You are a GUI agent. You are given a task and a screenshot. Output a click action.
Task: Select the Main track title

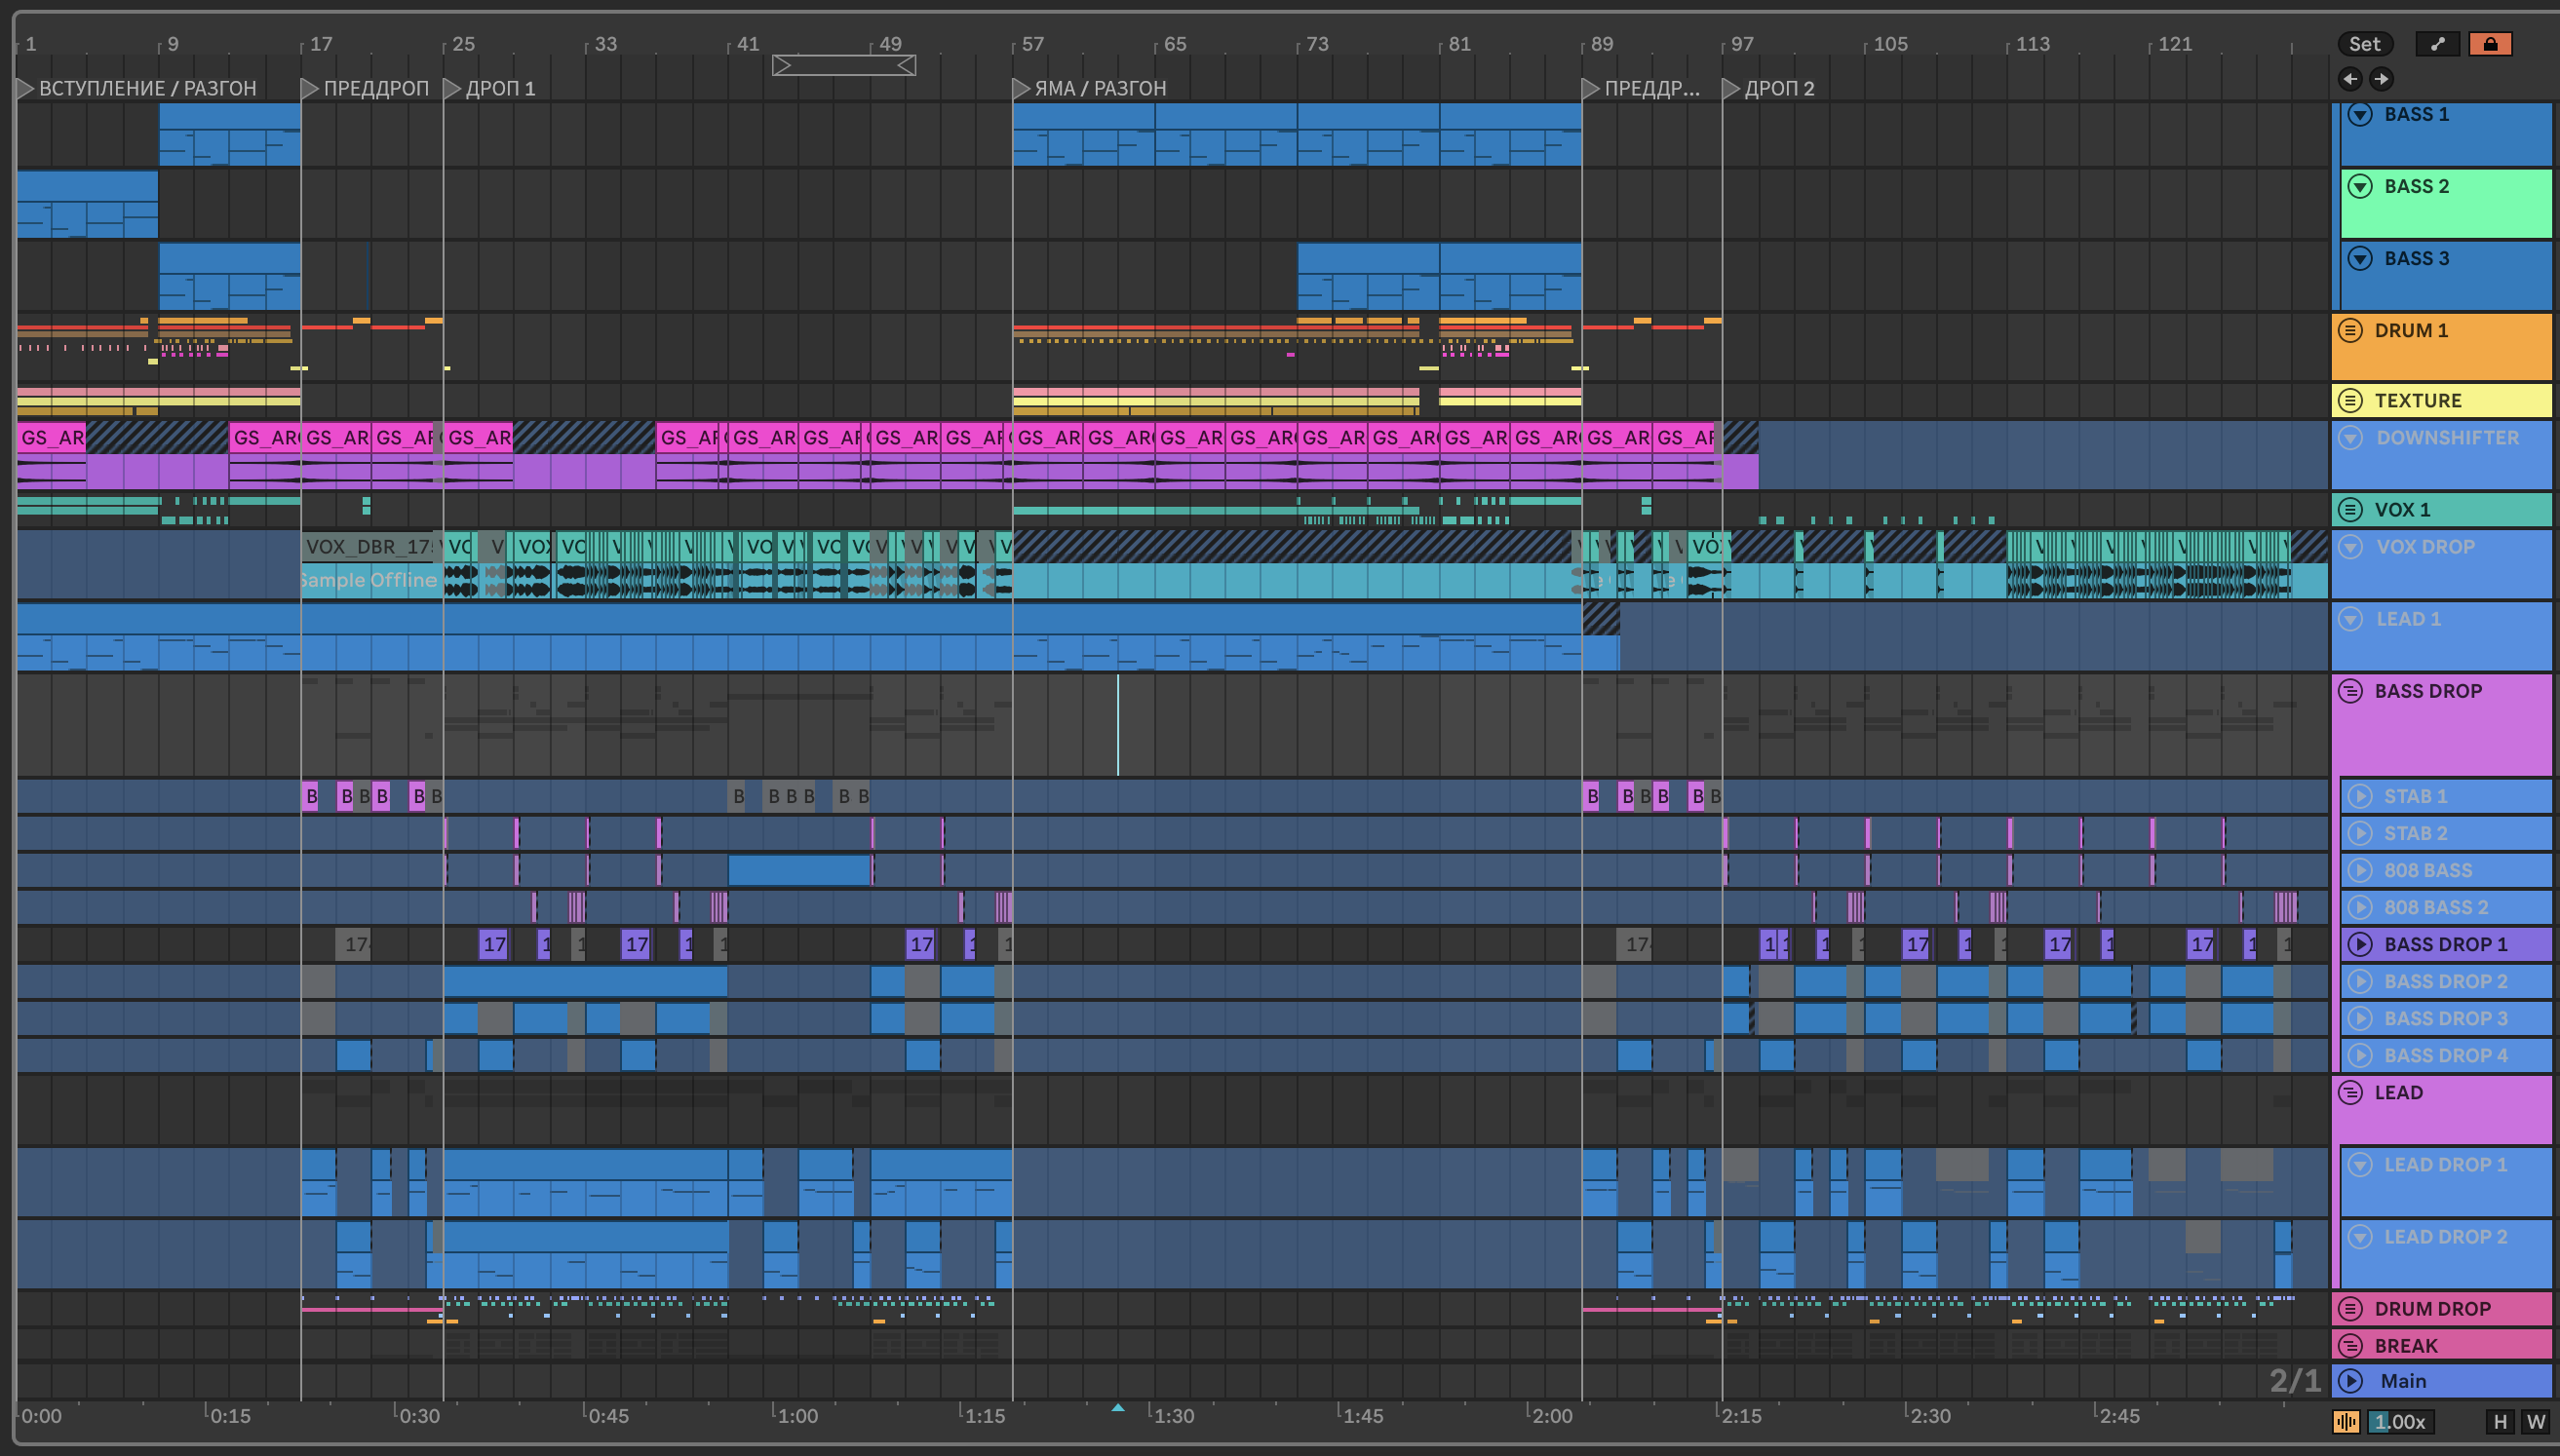pos(2403,1381)
